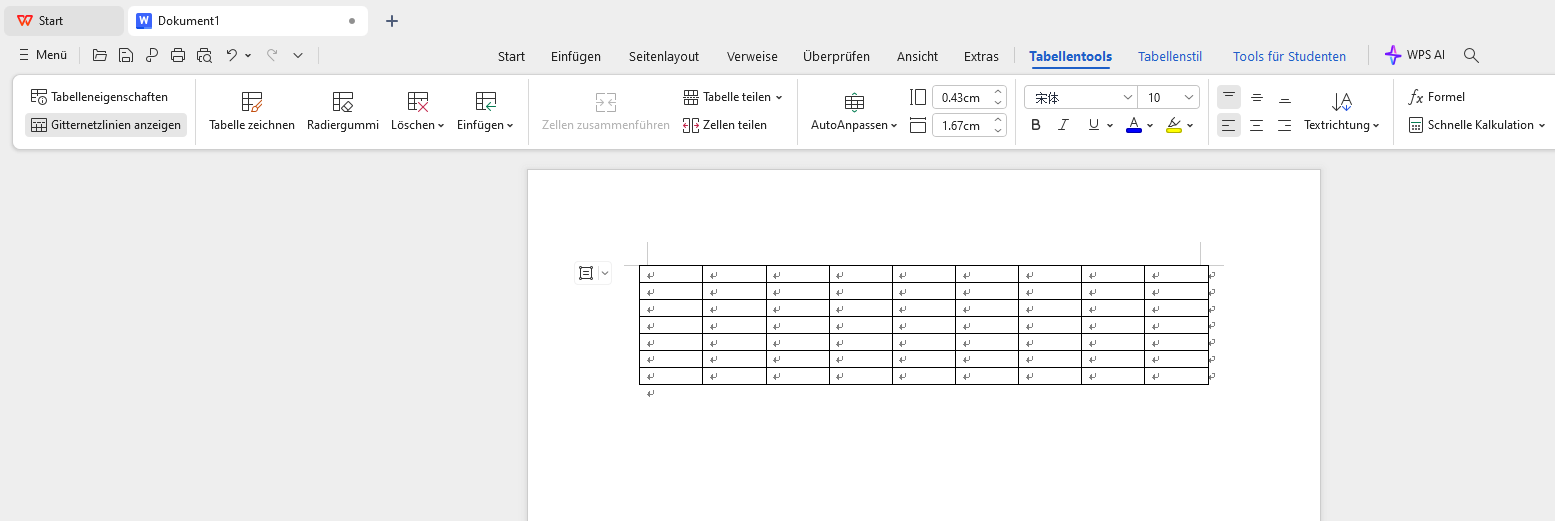Screen dimensions: 1555x521
Task: Decrease the column width with down stepper
Action: tap(998, 131)
